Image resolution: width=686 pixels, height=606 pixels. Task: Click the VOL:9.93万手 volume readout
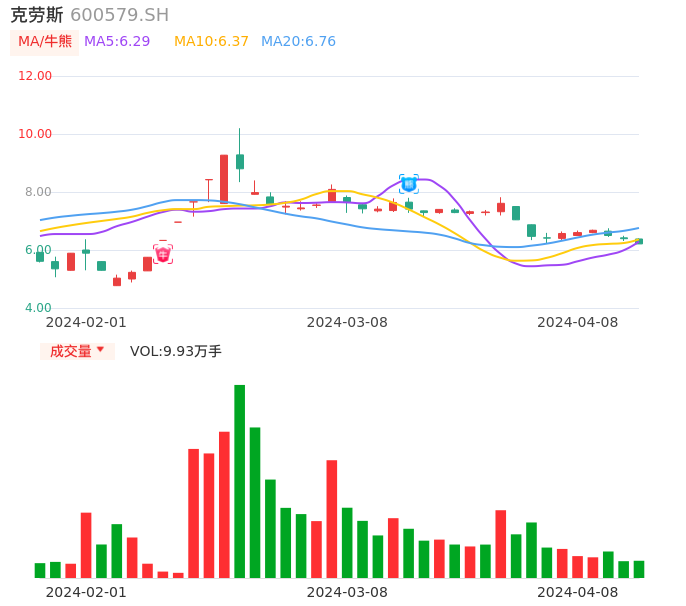click(x=176, y=351)
